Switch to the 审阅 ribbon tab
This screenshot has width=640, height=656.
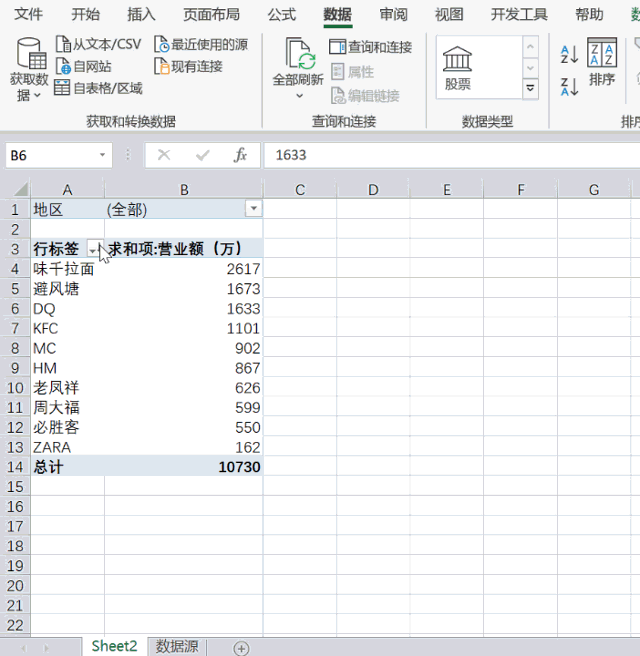(x=393, y=14)
